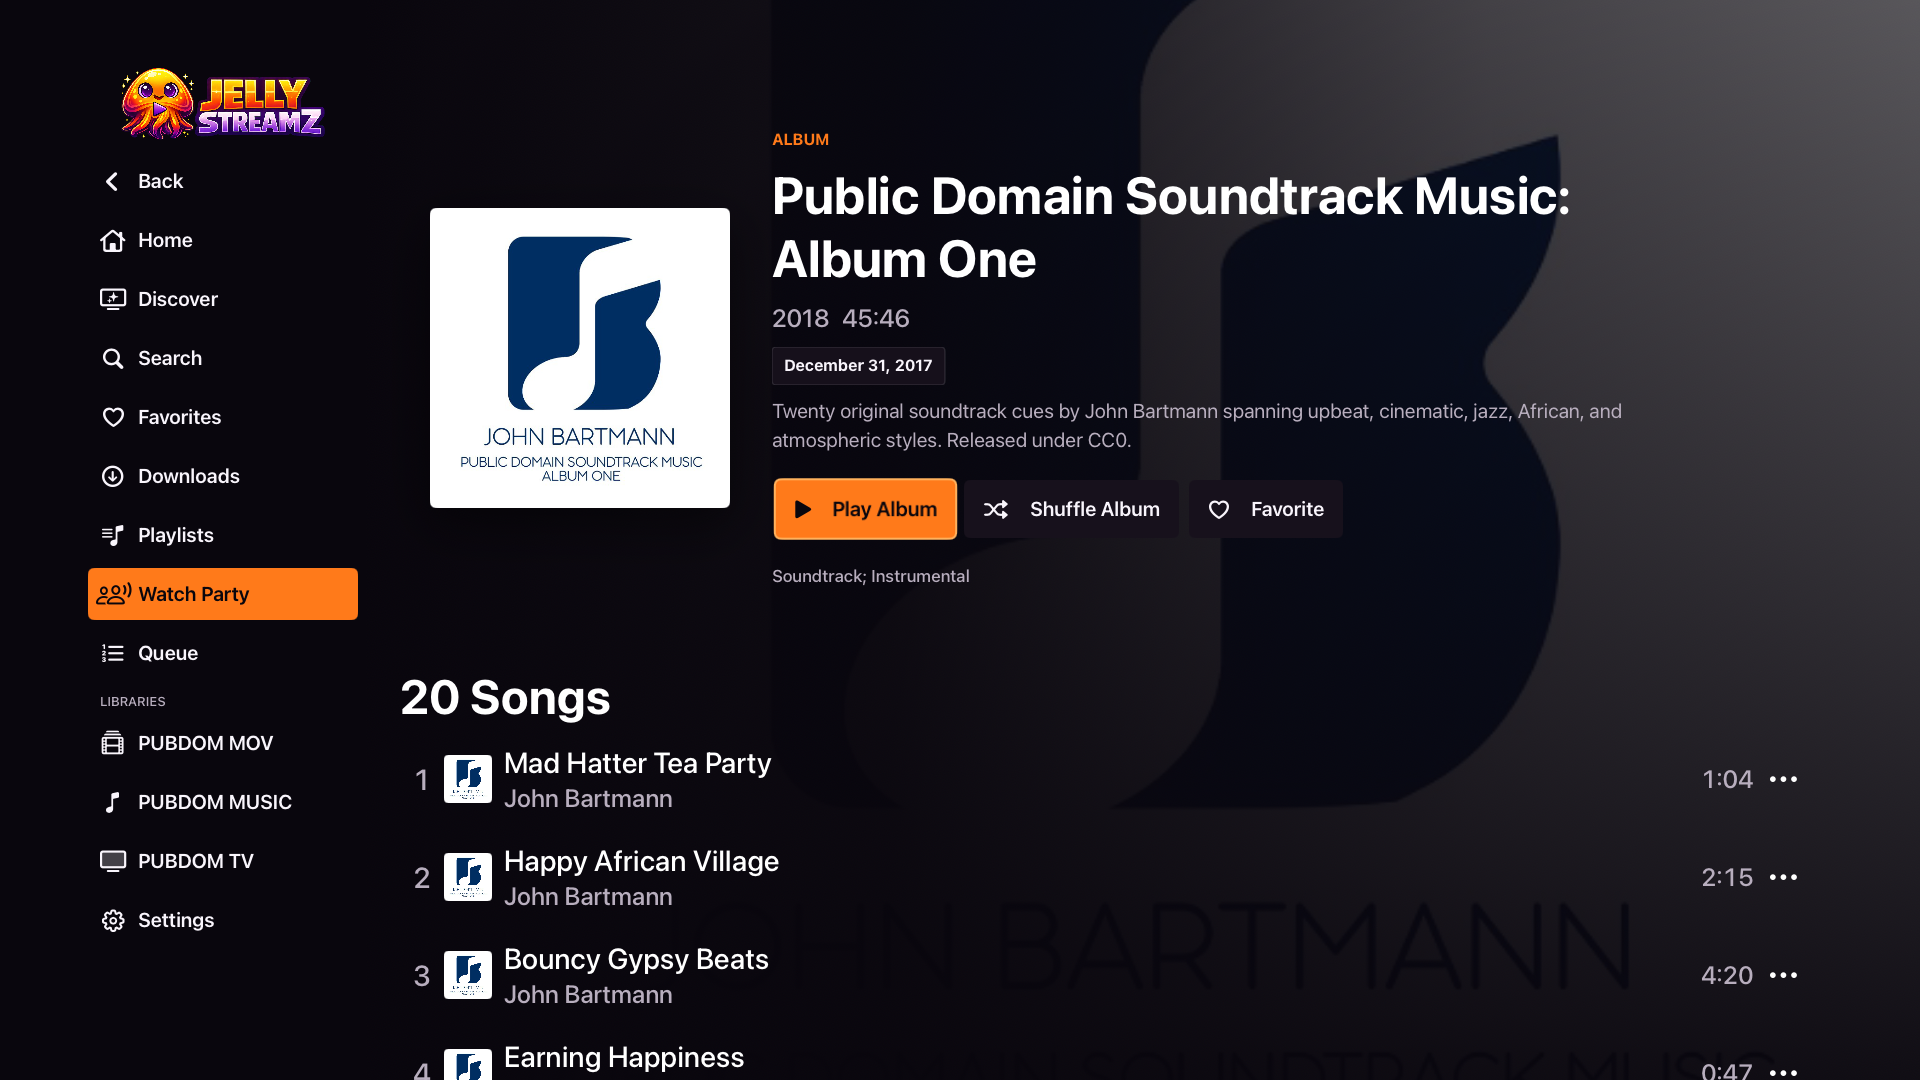1920x1080 pixels.
Task: Click Bouncy Gypsy Beats track thumbnail
Action: click(x=468, y=975)
